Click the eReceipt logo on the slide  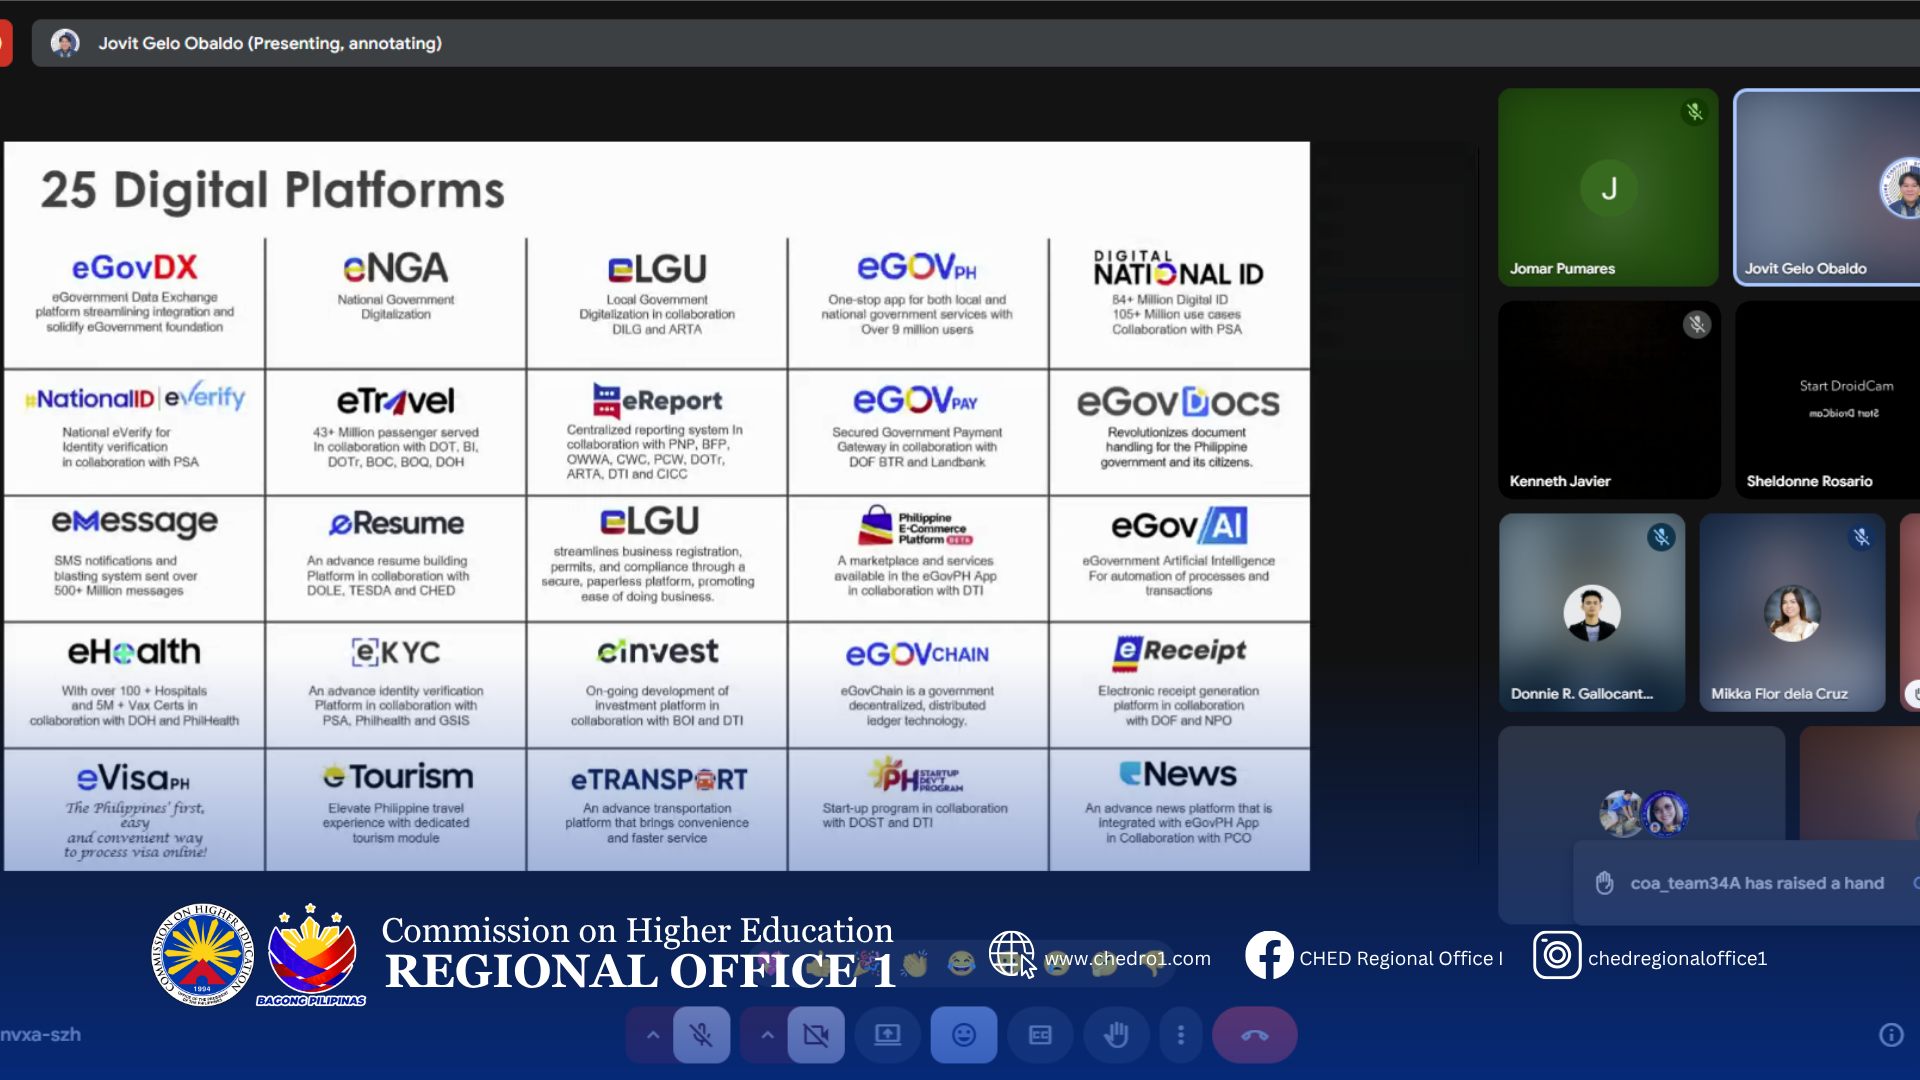click(1178, 651)
